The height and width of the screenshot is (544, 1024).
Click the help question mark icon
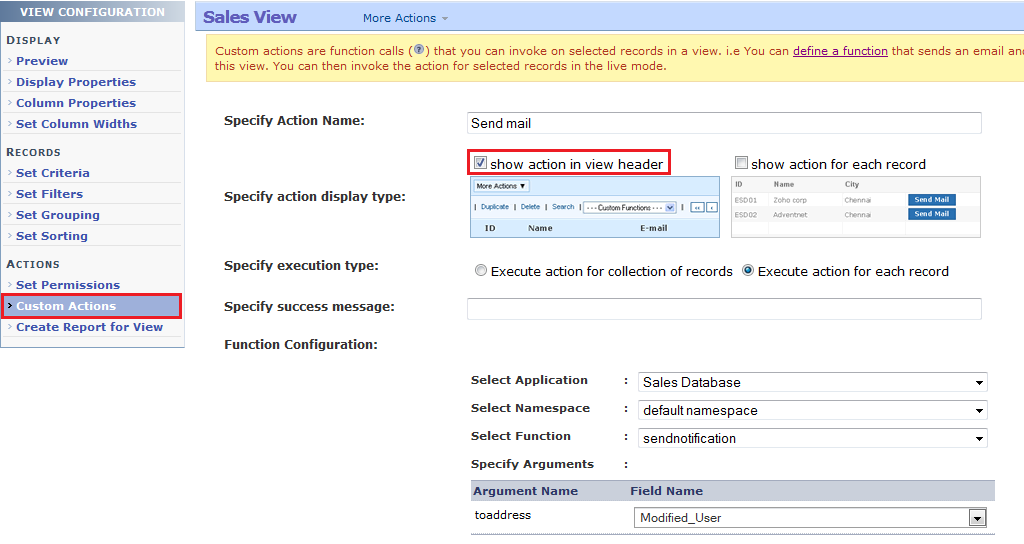click(420, 50)
